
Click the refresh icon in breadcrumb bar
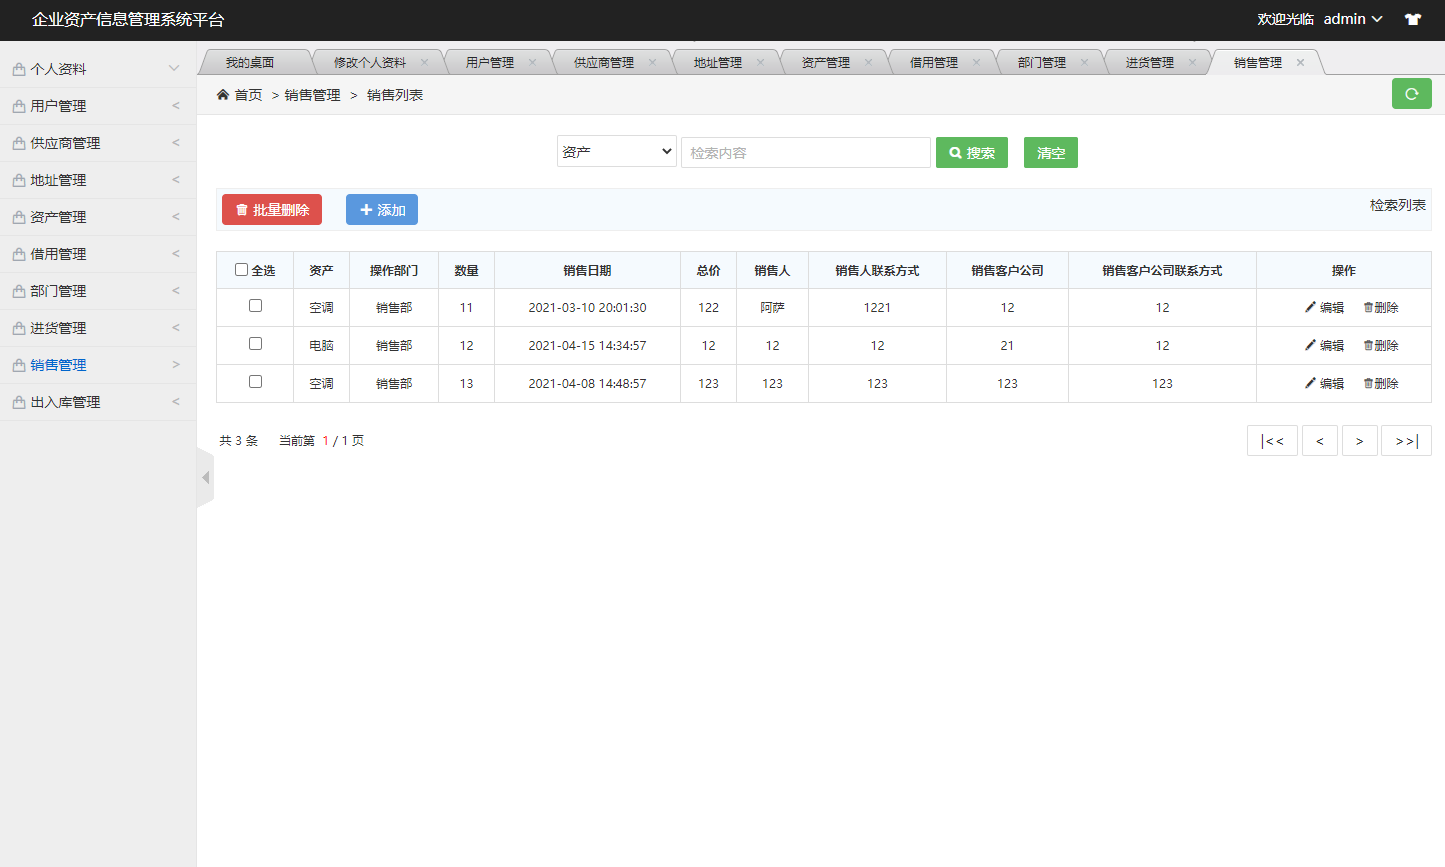point(1411,93)
